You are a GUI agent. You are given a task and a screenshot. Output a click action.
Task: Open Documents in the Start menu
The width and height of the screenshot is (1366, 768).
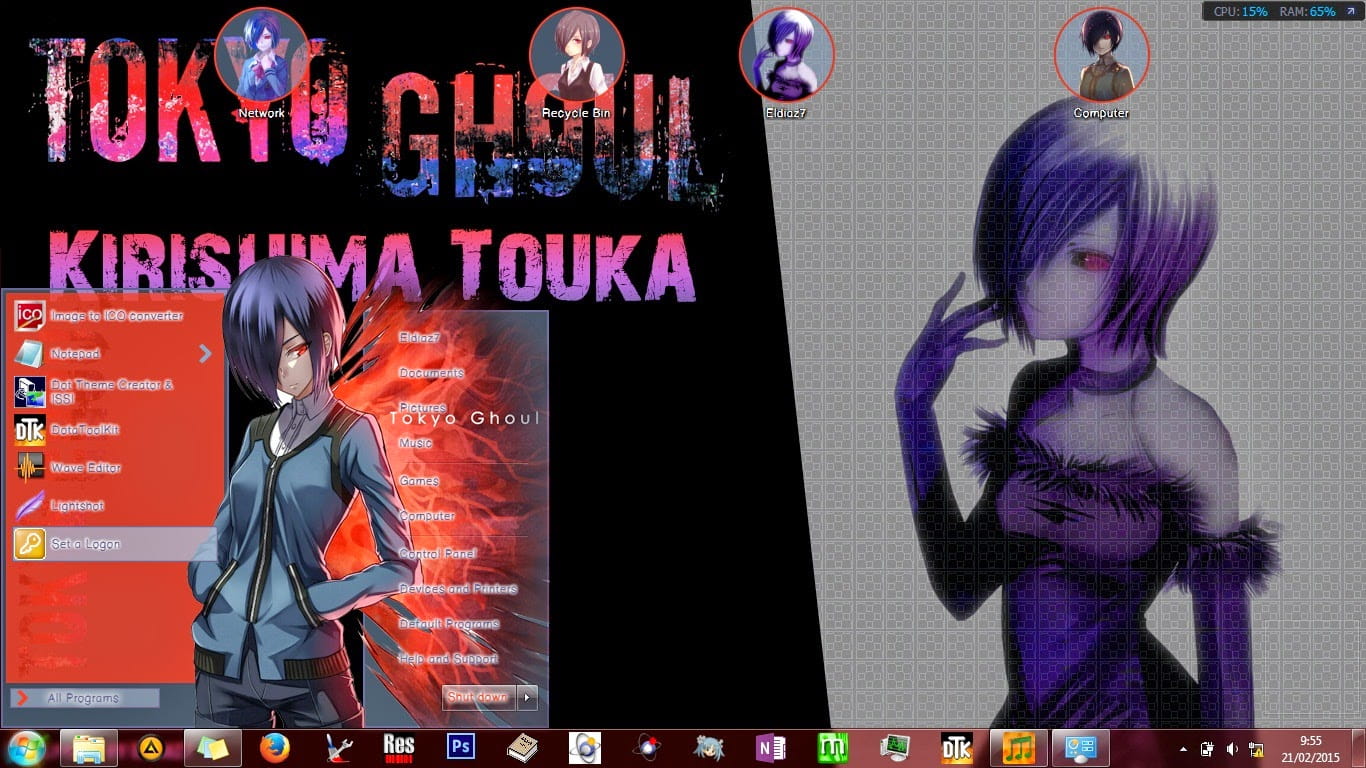[x=431, y=373]
